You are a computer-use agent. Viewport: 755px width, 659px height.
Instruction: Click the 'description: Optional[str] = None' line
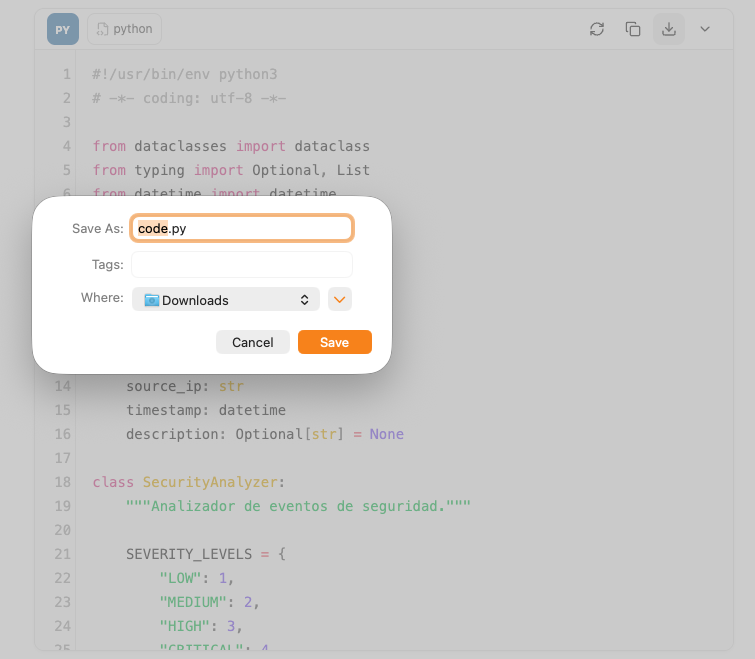click(x=265, y=434)
